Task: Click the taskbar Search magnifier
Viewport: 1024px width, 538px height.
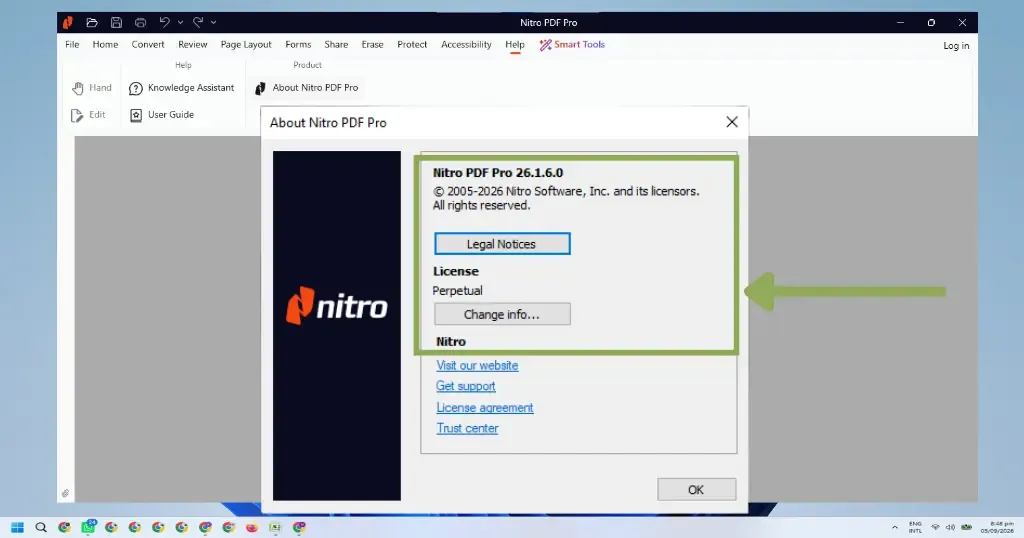Action: click(41, 528)
